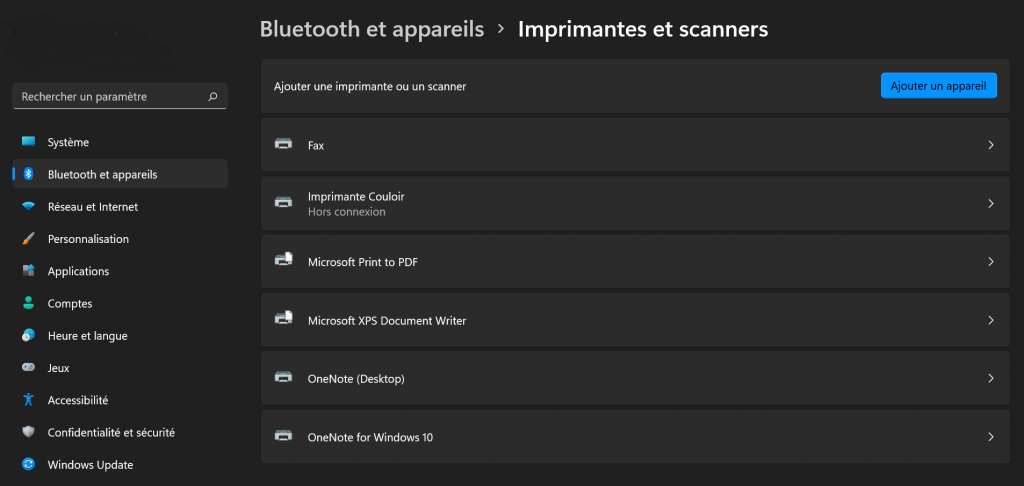This screenshot has height=486, width=1024.
Task: Focus the Rechercher un paramètre field
Action: (x=120, y=96)
